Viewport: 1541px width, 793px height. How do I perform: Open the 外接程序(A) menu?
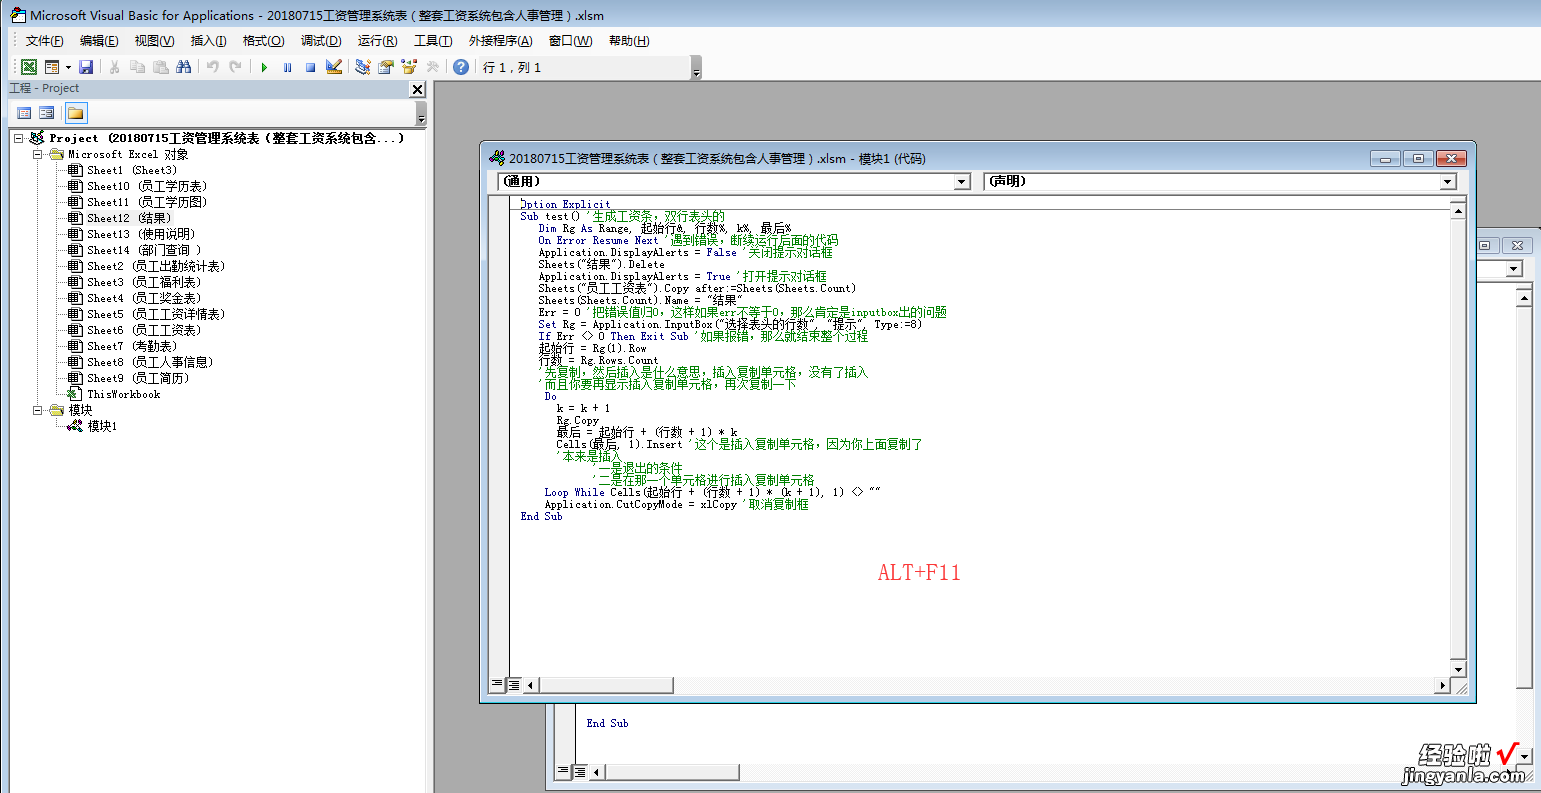(x=501, y=41)
